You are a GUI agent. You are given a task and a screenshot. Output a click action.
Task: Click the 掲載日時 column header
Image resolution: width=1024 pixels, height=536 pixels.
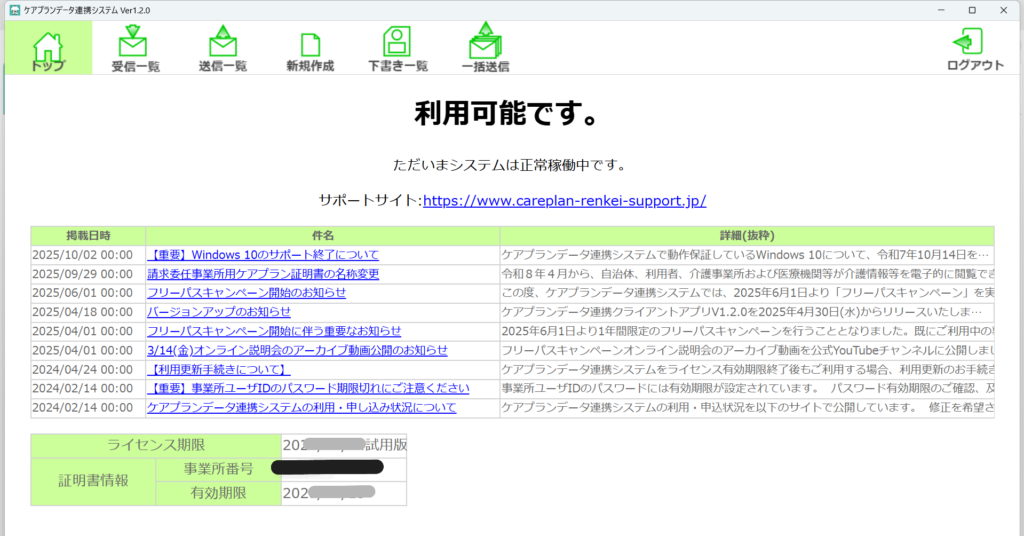point(88,236)
